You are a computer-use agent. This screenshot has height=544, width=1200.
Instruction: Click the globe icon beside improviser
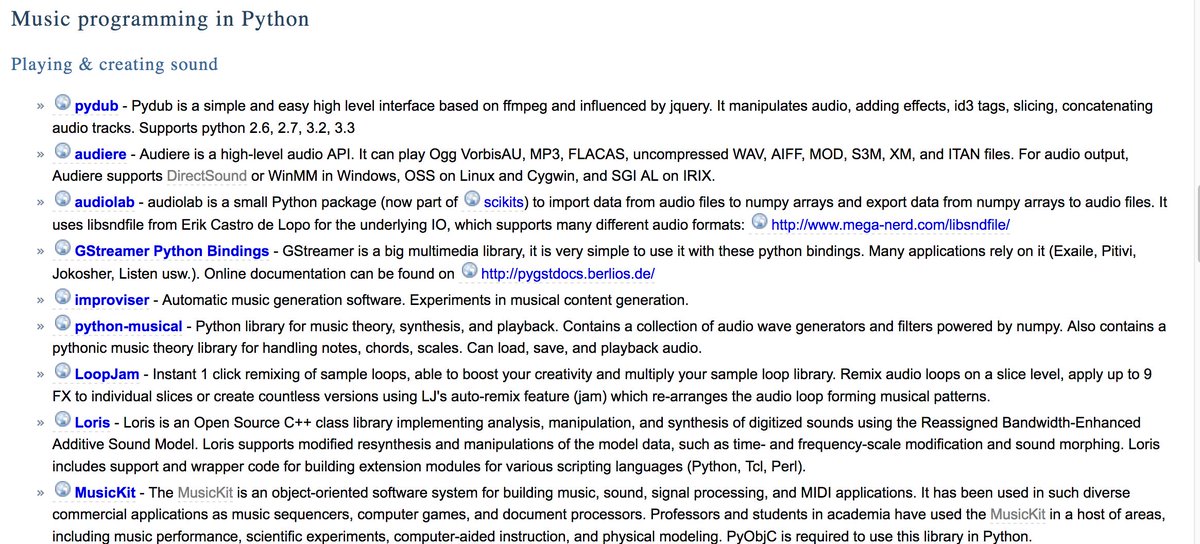(x=62, y=296)
